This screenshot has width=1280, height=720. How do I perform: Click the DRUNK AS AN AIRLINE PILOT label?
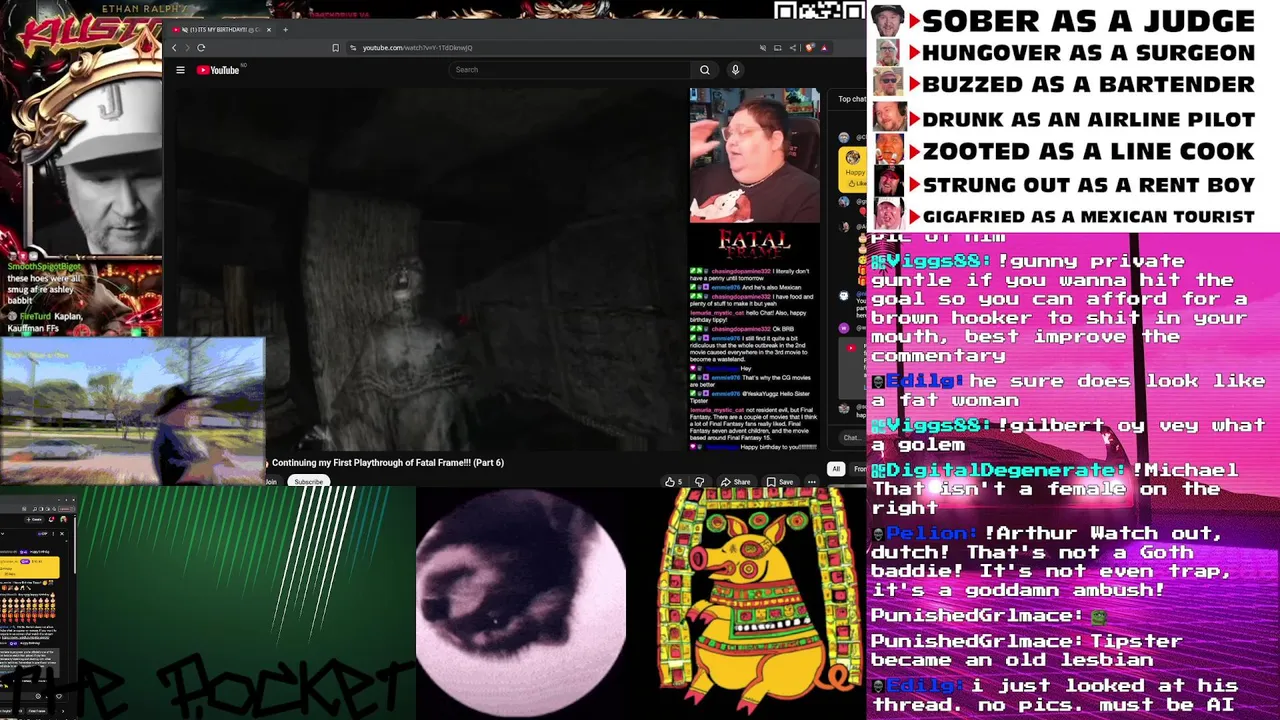click(x=1088, y=119)
